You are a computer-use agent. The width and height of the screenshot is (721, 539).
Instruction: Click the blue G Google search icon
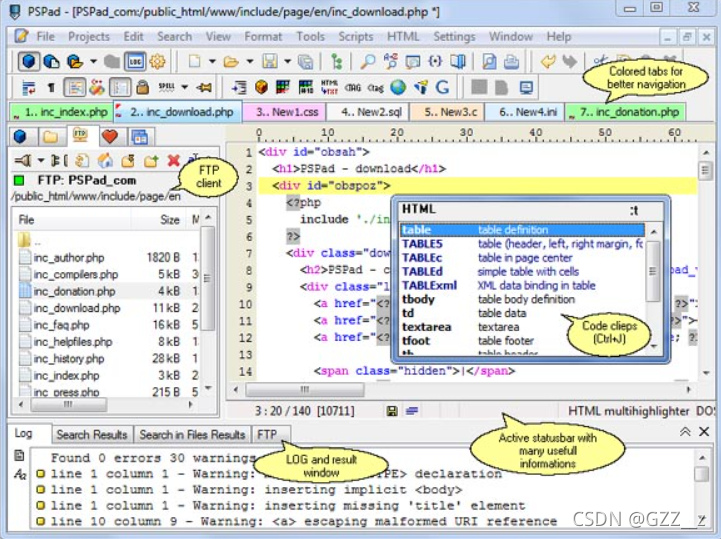pos(442,87)
